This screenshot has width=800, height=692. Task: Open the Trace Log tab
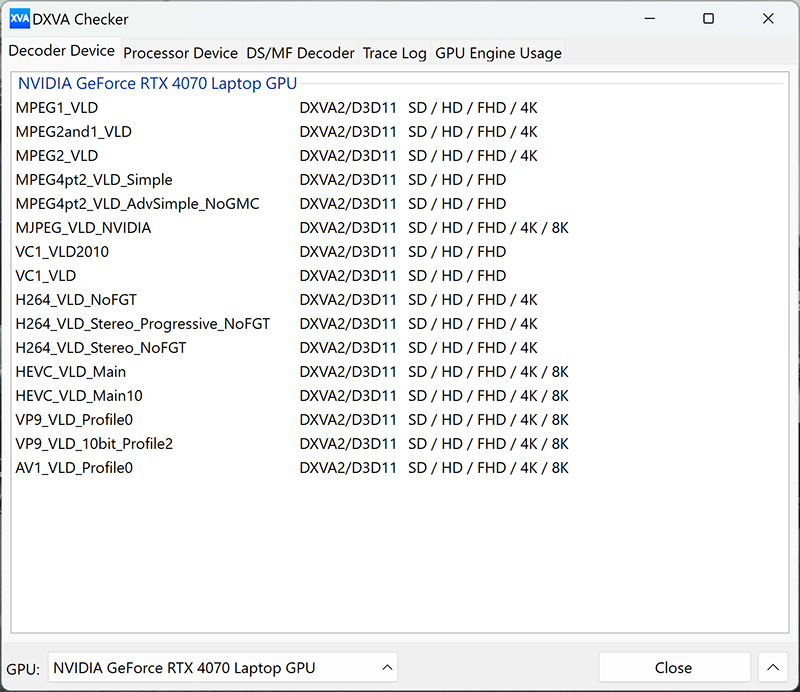point(394,53)
